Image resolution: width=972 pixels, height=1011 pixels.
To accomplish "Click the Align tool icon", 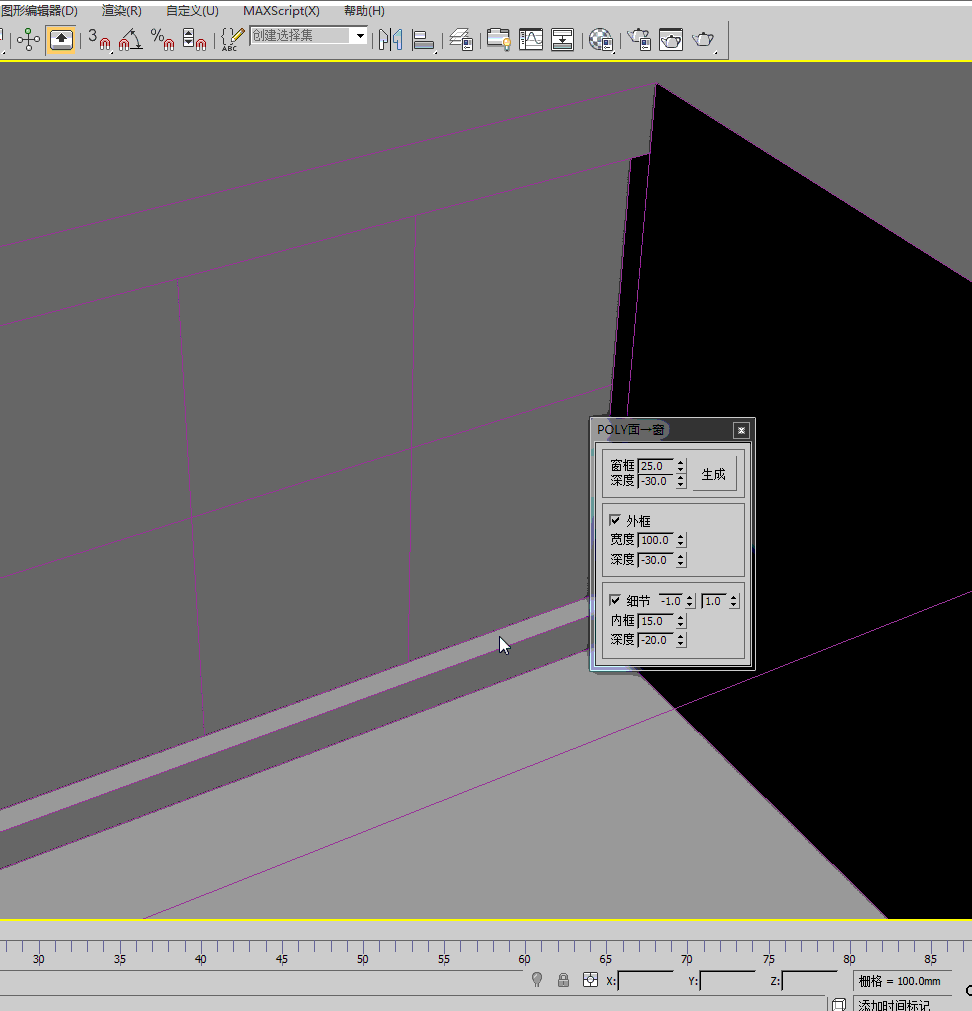I will [x=423, y=40].
